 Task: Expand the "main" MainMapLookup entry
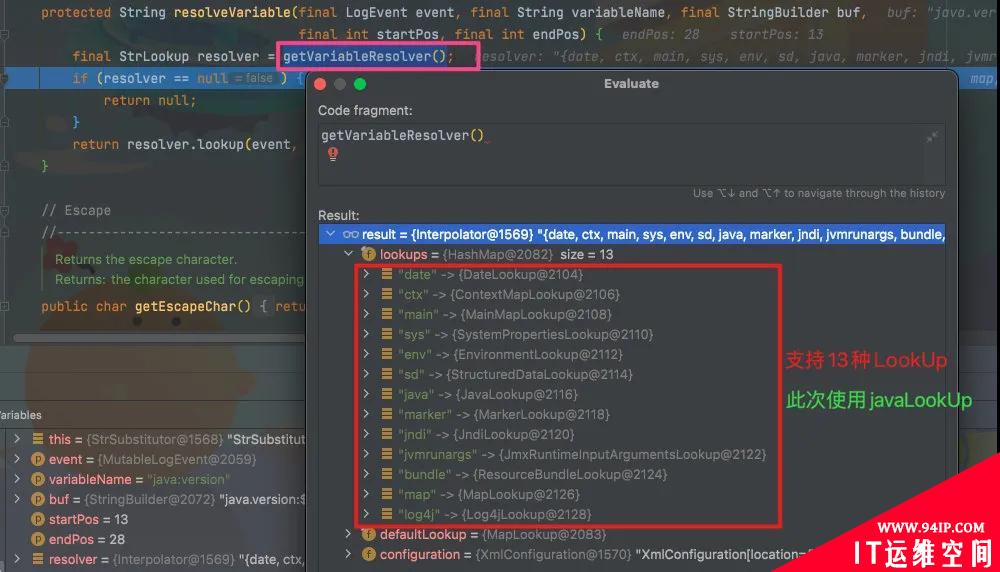coord(367,314)
